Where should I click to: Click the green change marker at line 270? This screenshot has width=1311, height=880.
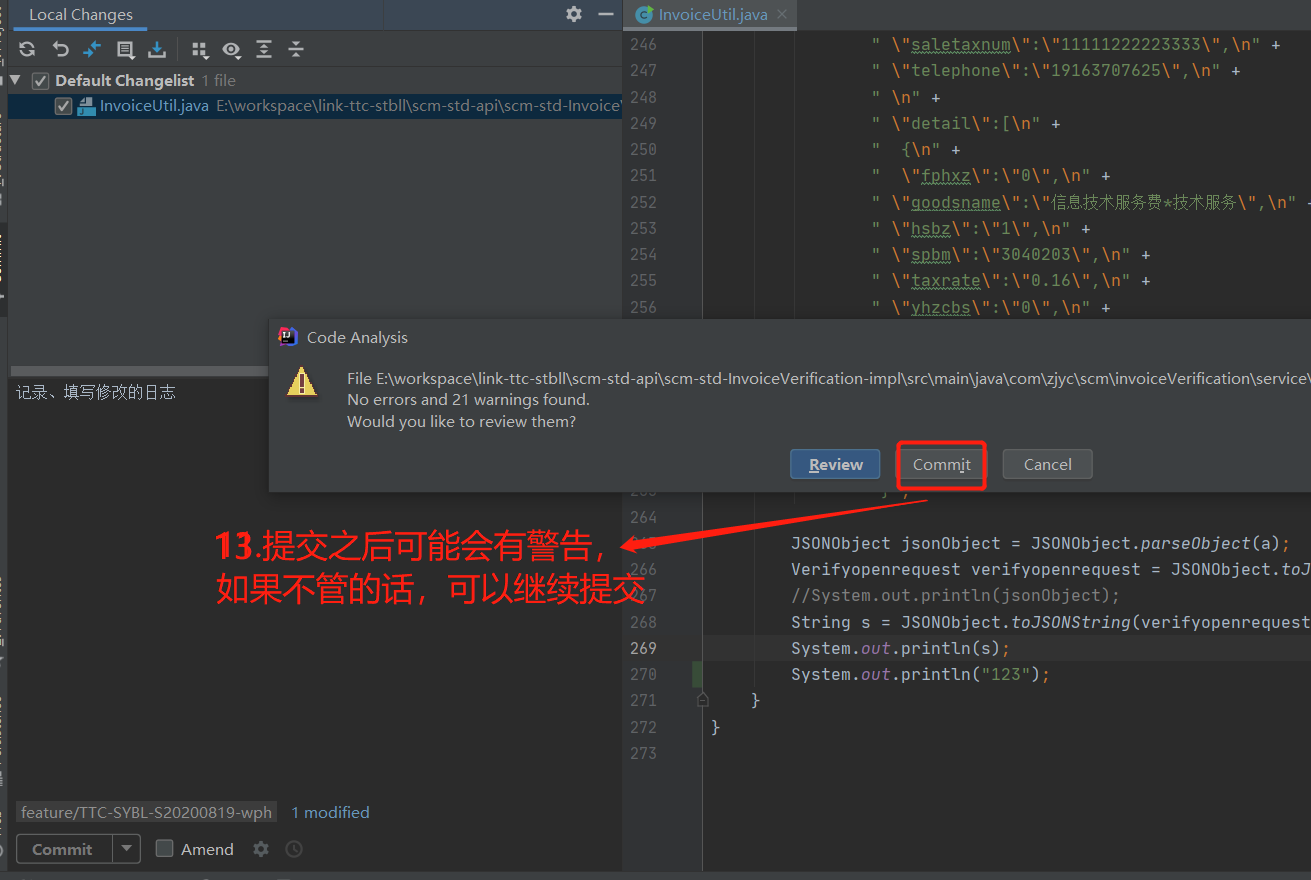tap(697, 674)
